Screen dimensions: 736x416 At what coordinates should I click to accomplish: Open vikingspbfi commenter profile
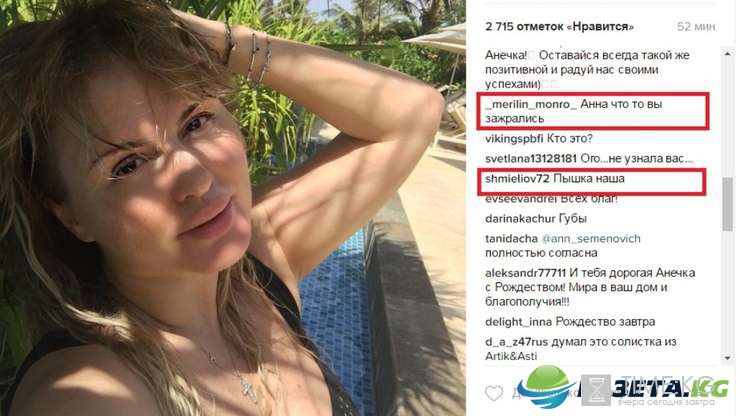tap(514, 139)
